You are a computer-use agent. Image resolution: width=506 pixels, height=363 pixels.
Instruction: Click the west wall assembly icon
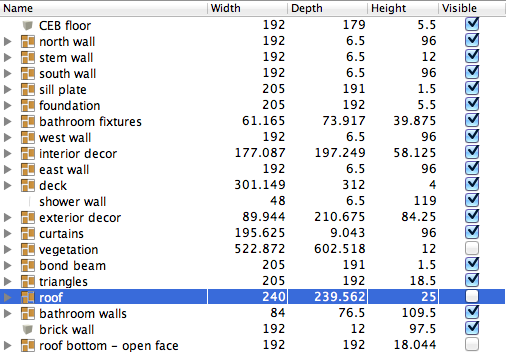click(x=28, y=138)
